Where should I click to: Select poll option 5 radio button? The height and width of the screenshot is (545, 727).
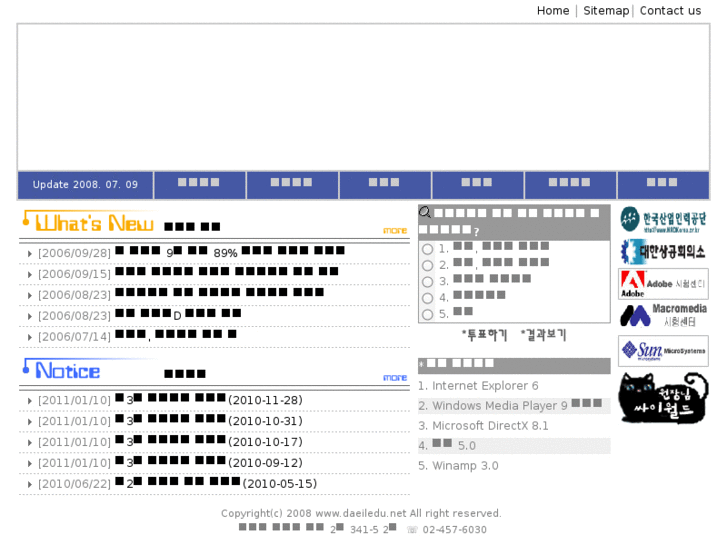tap(427, 314)
